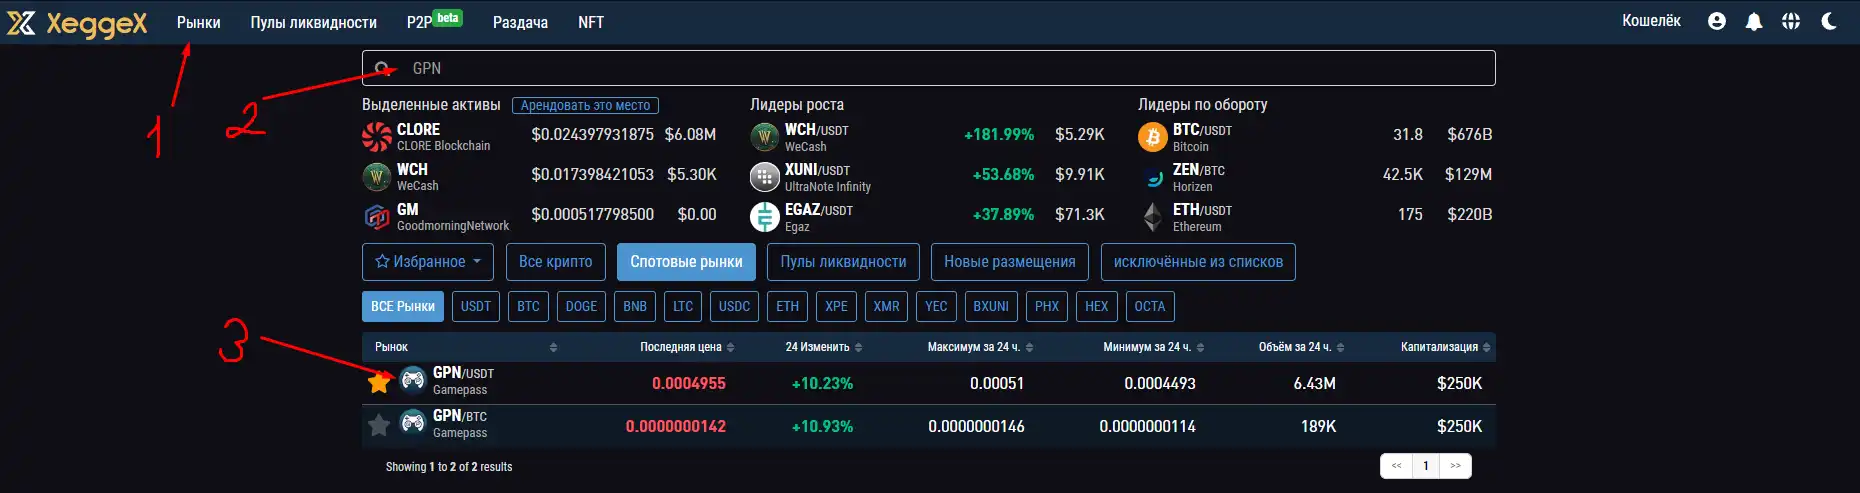Filter markets by BXUNI
Screen dimensions: 1860x493
[x=991, y=306]
